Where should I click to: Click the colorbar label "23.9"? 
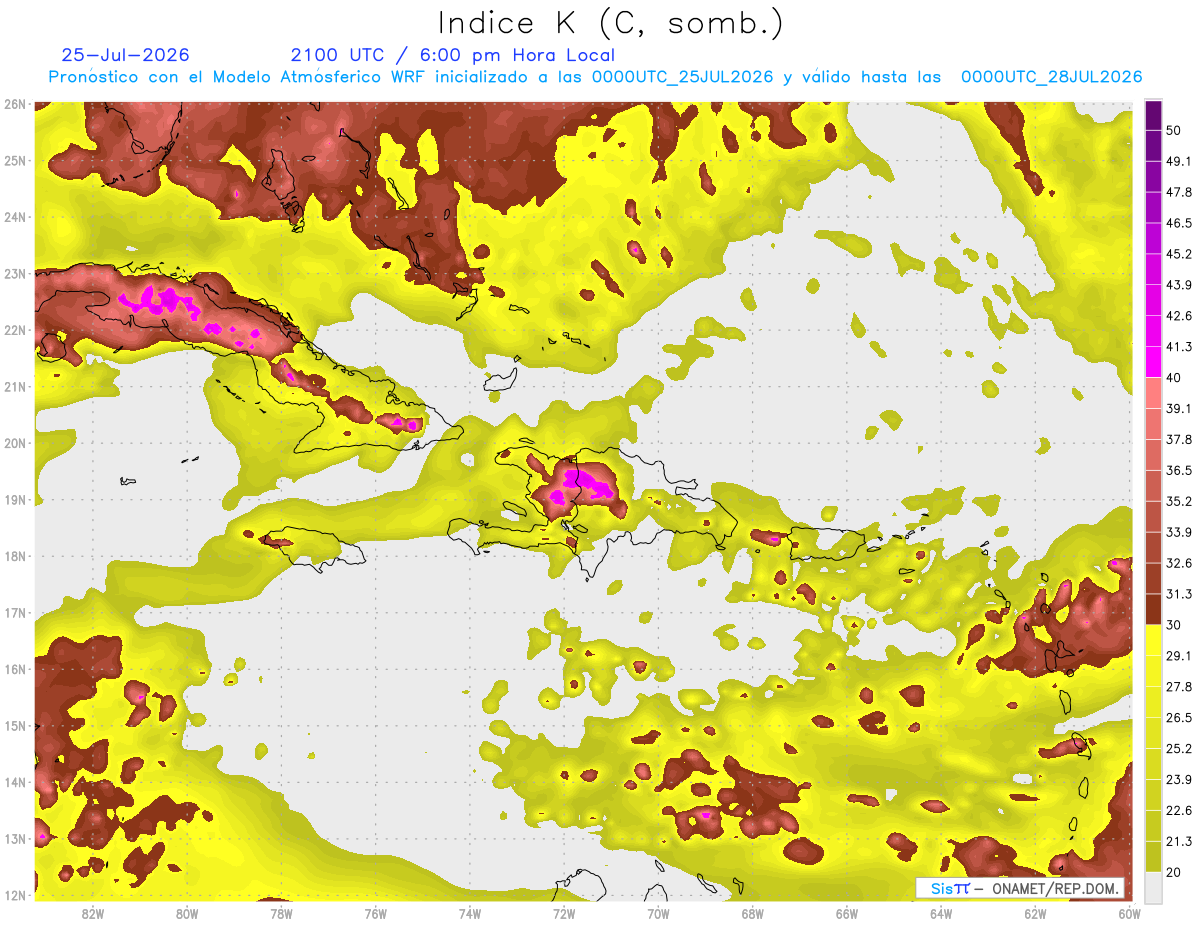[x=1179, y=780]
